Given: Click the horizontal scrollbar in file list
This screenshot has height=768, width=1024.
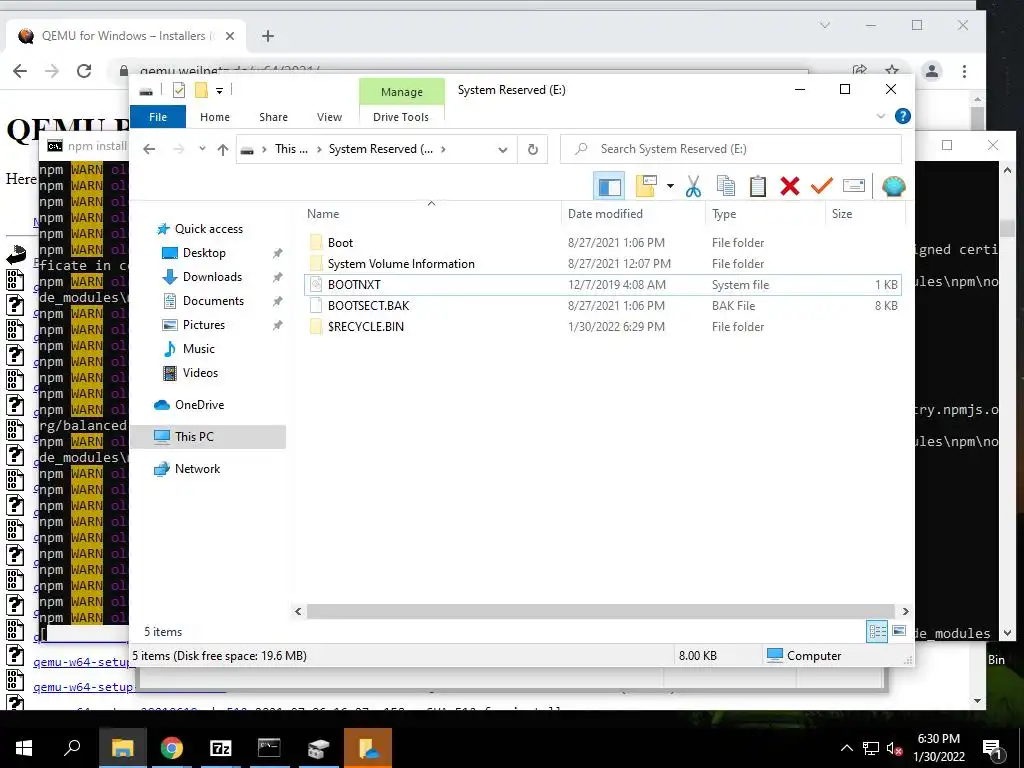Looking at the screenshot, I should (x=600, y=612).
